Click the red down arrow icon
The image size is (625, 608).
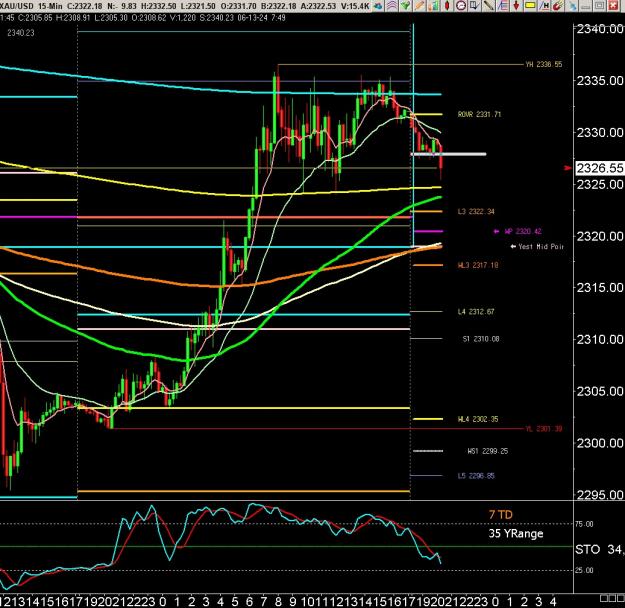[516, 6]
